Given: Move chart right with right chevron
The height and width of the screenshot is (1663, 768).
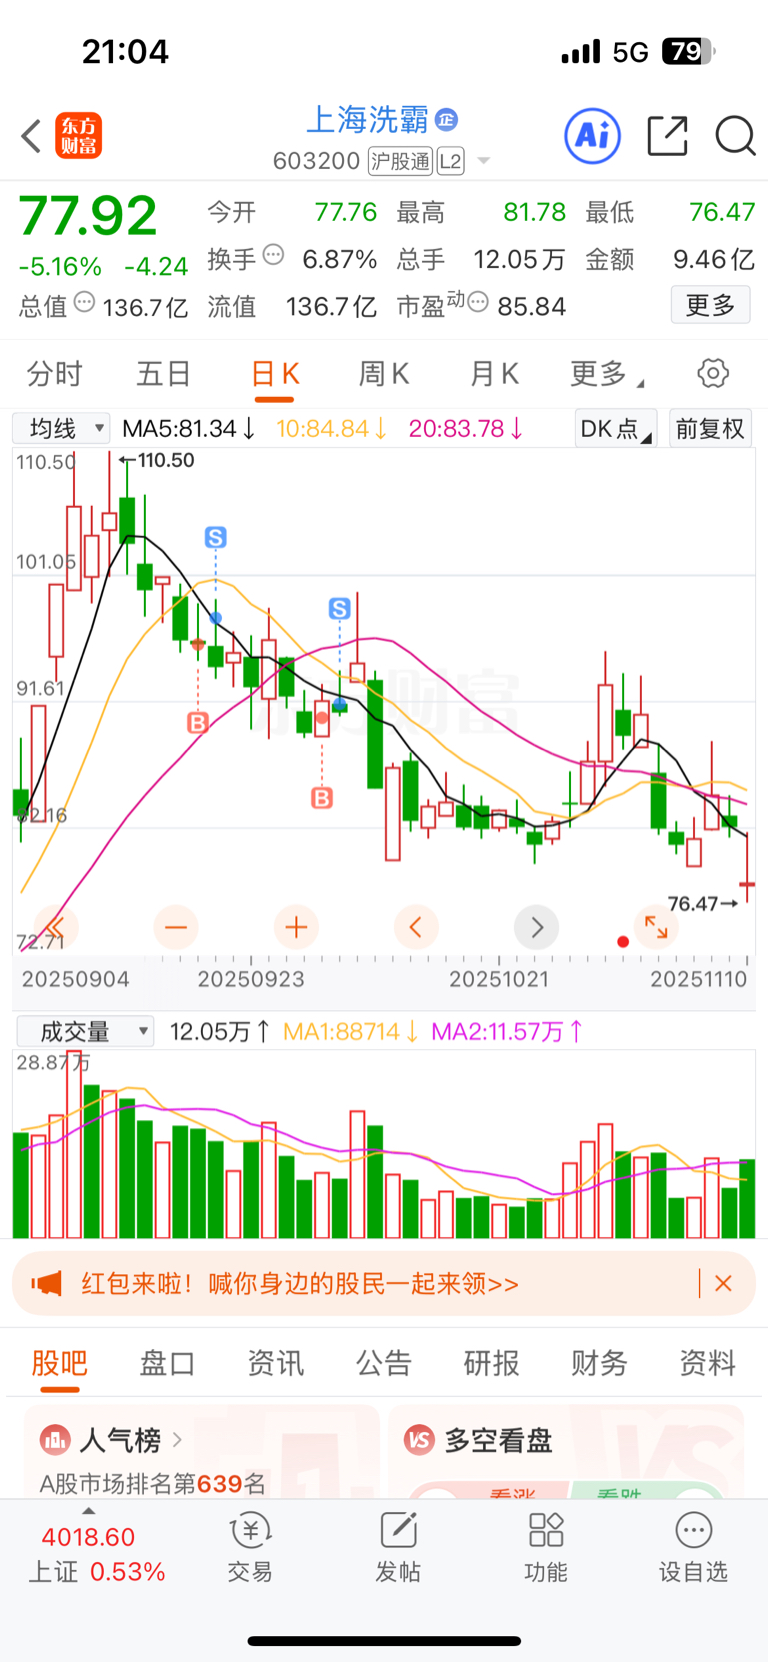Looking at the screenshot, I should pos(536,927).
